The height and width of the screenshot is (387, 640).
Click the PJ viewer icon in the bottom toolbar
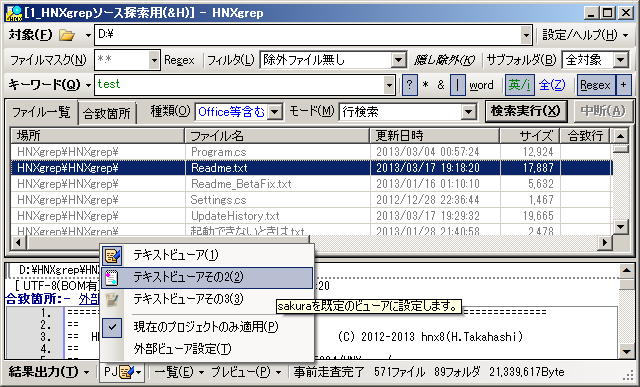point(126,371)
